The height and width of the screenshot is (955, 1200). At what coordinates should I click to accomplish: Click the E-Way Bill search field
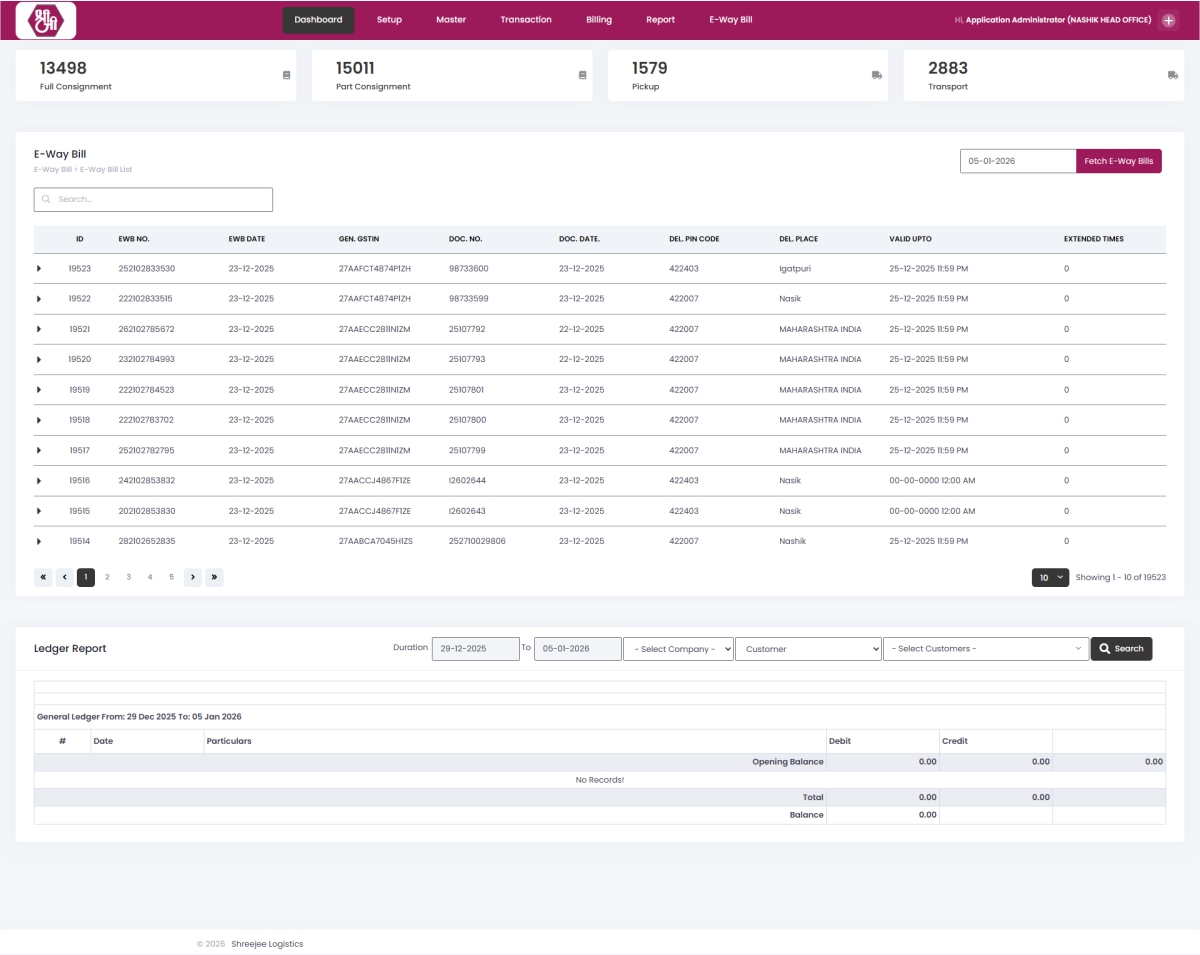pyautogui.click(x=153, y=199)
